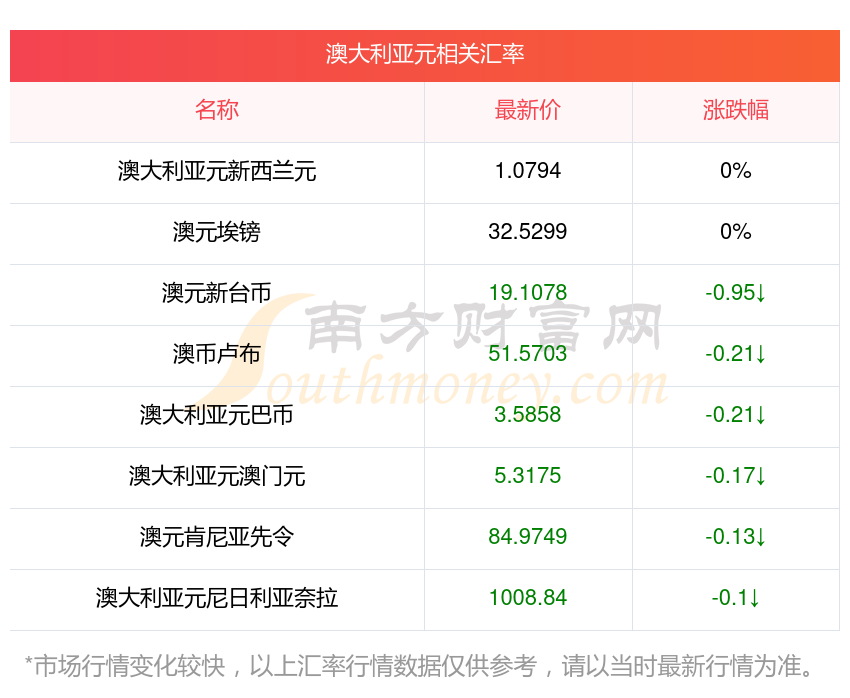Click the -0.1↓ change value
Image resolution: width=850 pixels, height=698 pixels.
point(736,598)
